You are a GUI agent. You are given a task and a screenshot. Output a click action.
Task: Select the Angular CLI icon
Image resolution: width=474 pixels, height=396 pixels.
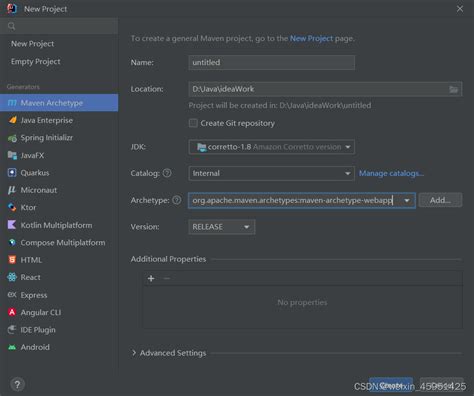(x=12, y=312)
